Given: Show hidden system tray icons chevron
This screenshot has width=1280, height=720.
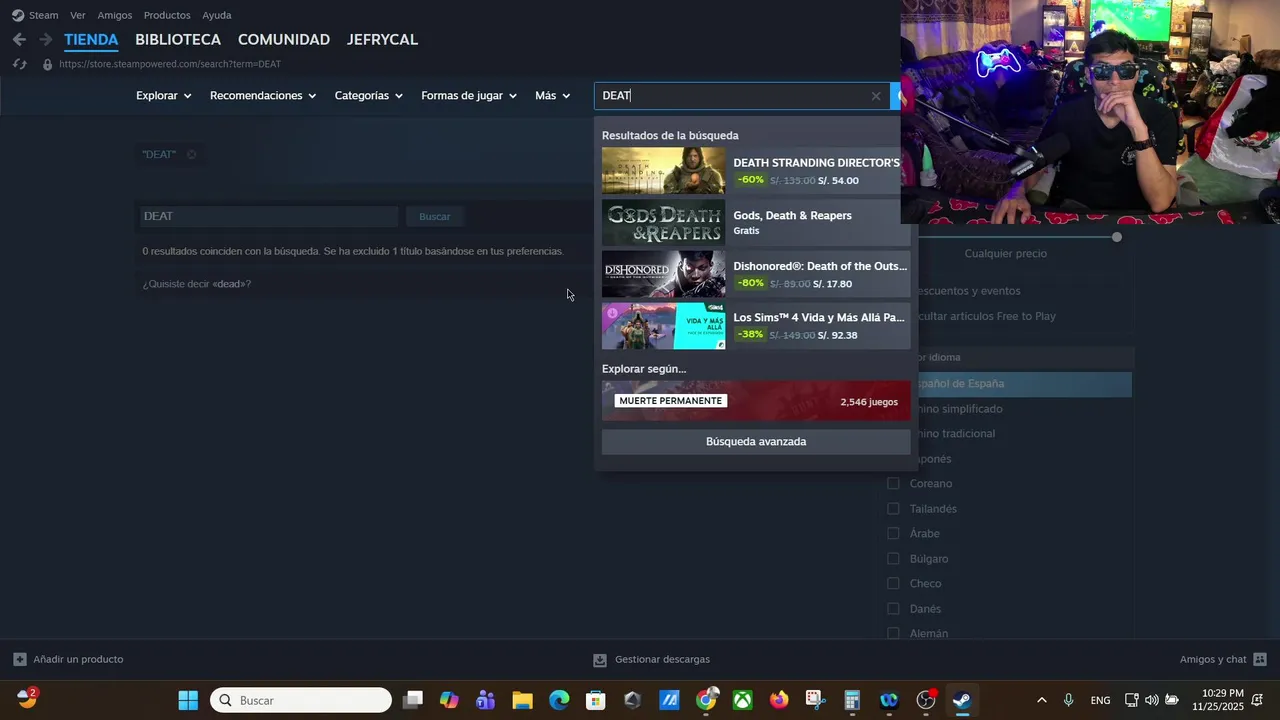Looking at the screenshot, I should pos(1042,700).
